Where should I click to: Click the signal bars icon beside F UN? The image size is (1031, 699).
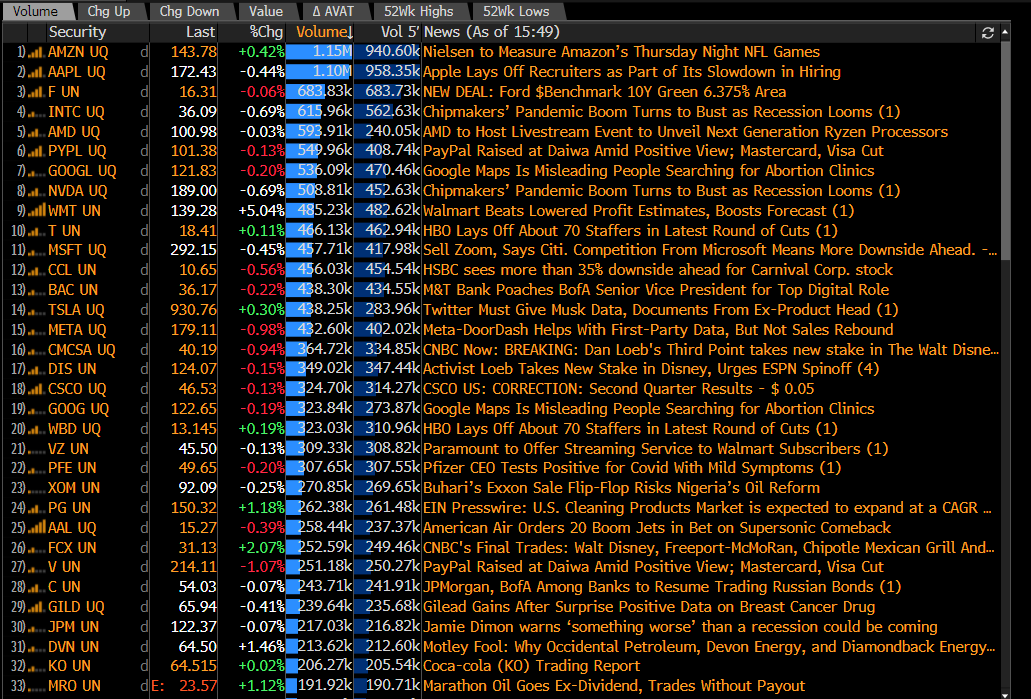click(x=36, y=92)
